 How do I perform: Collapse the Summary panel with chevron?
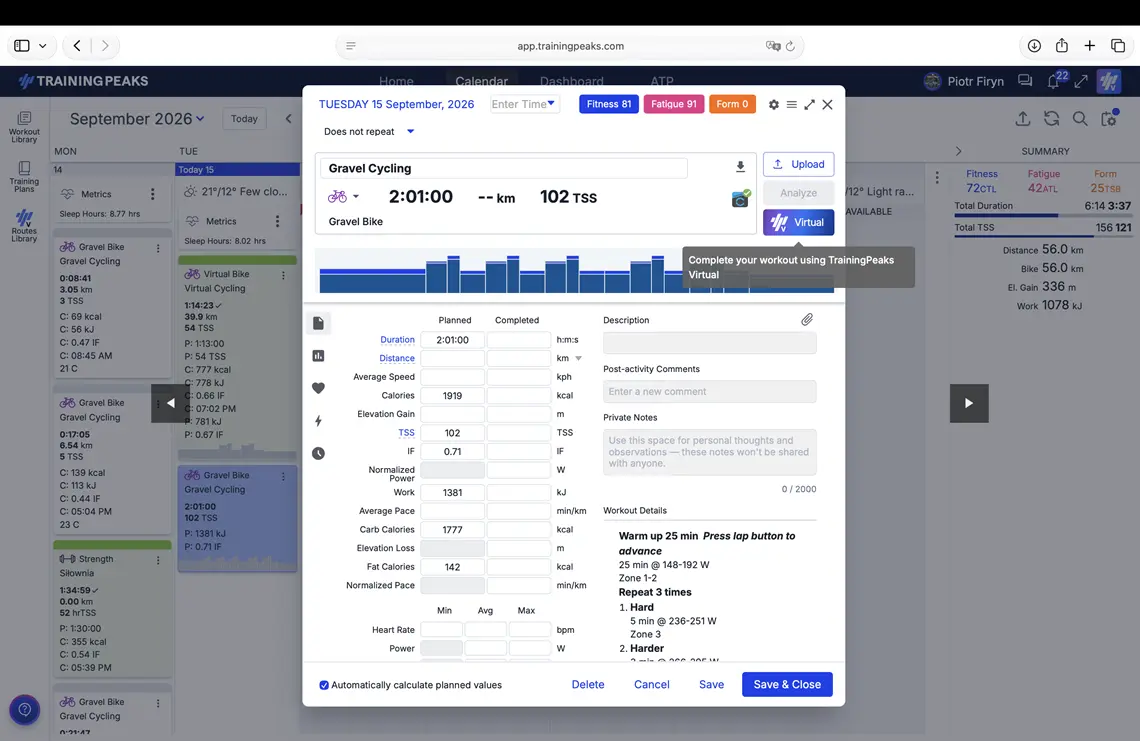point(958,151)
